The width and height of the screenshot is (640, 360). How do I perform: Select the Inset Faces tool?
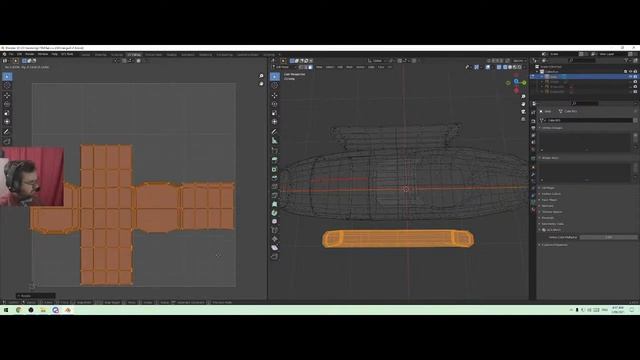click(x=275, y=169)
